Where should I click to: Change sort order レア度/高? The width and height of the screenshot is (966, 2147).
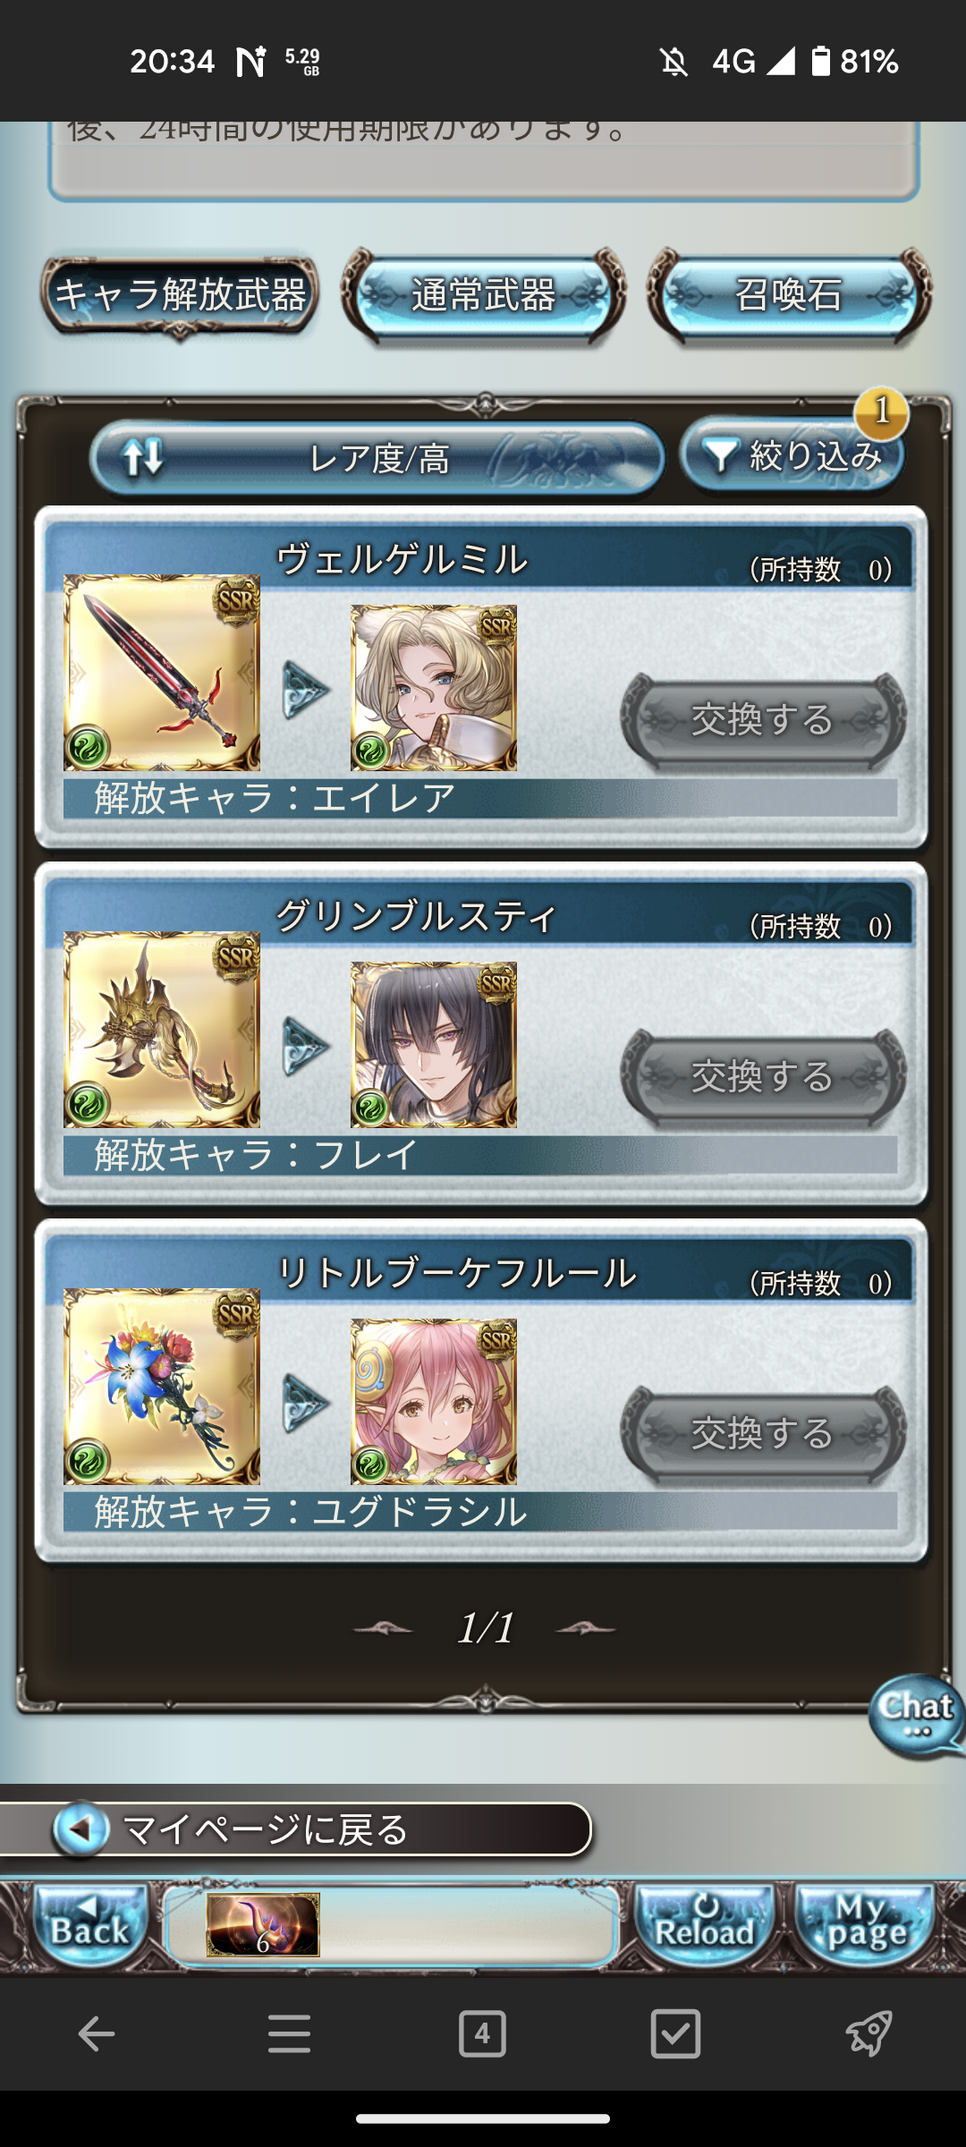pyautogui.click(x=377, y=459)
